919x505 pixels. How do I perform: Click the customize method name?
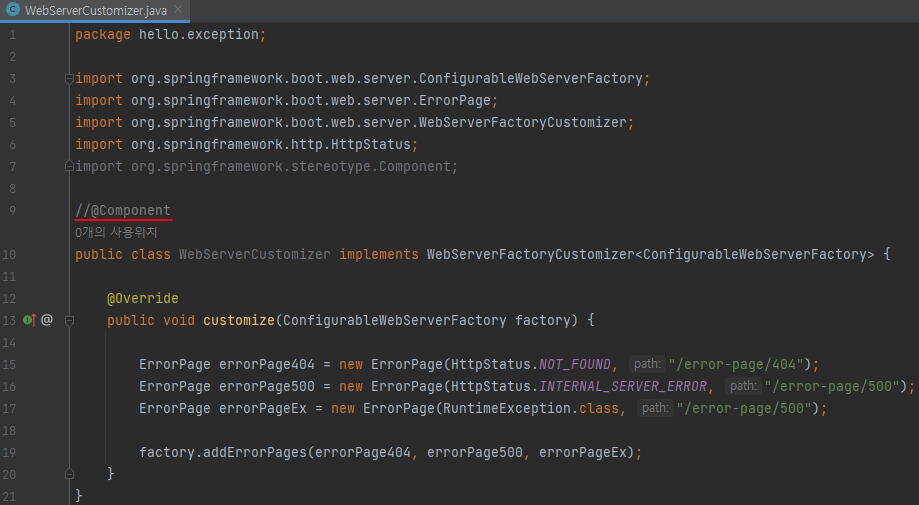[x=239, y=320]
